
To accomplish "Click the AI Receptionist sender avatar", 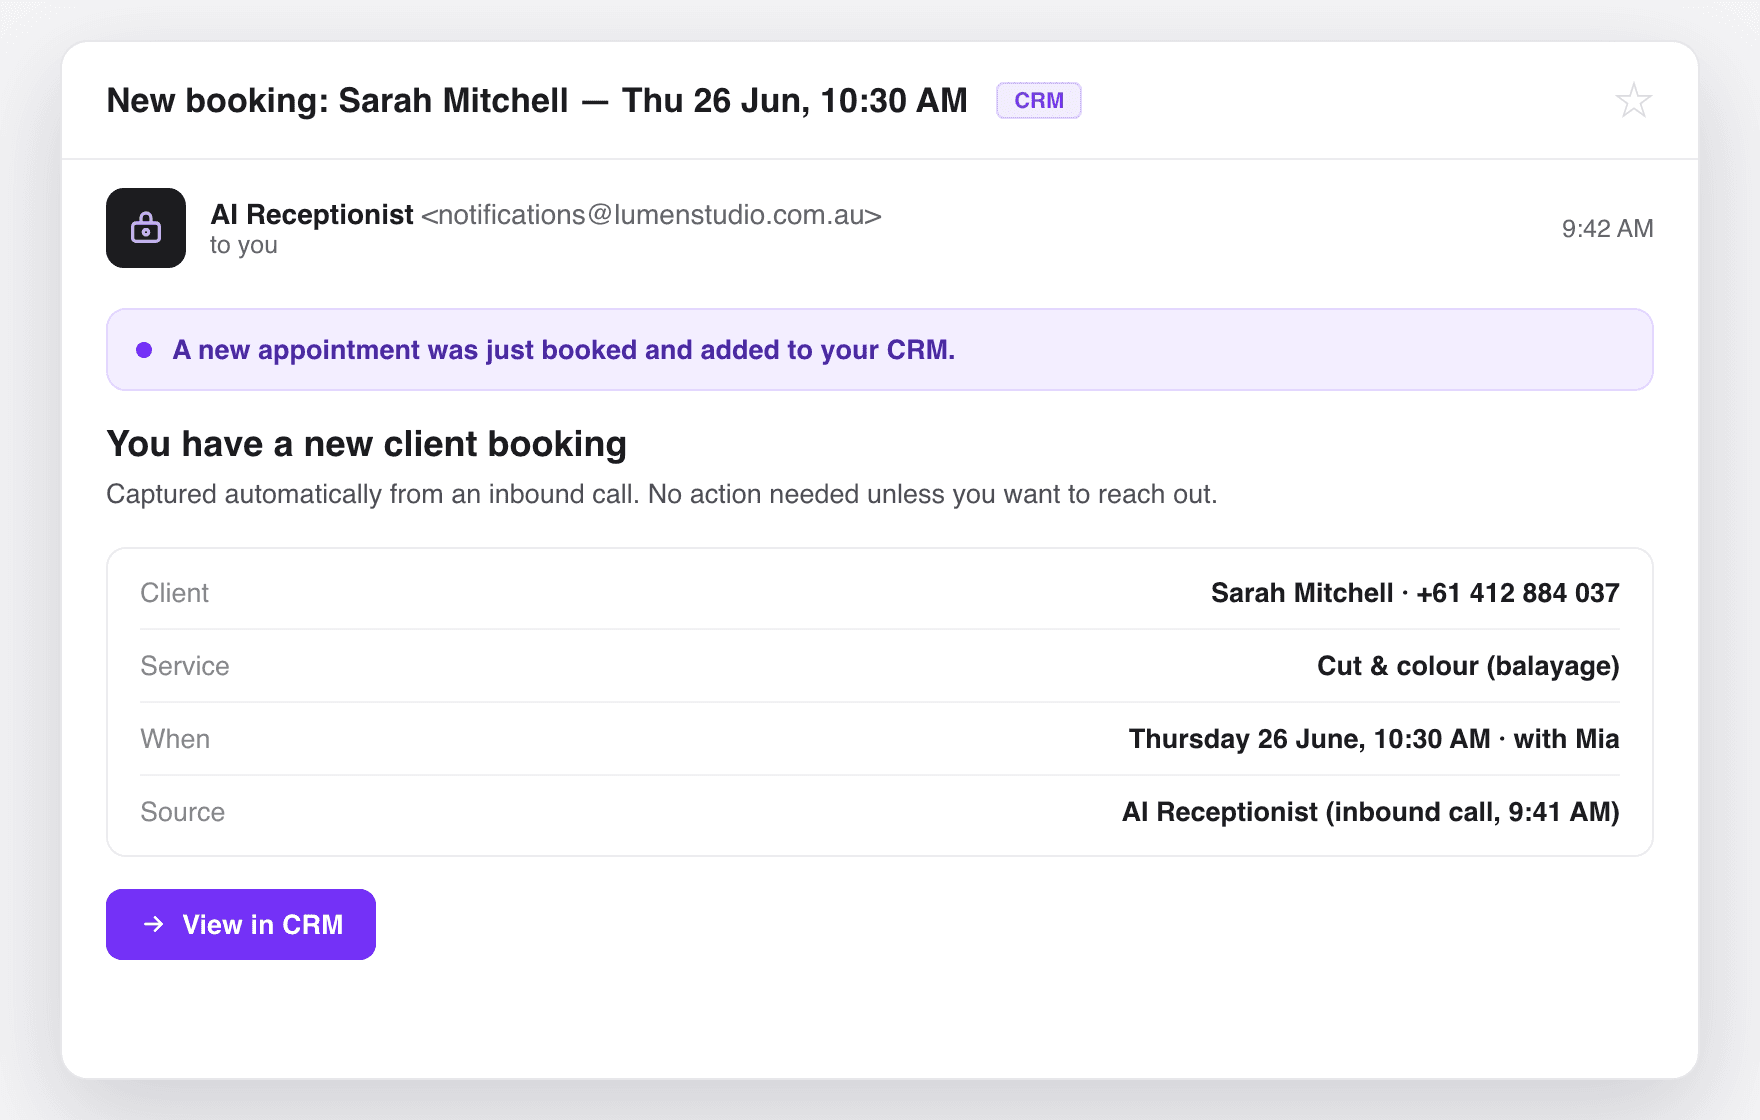I will pyautogui.click(x=146, y=228).
